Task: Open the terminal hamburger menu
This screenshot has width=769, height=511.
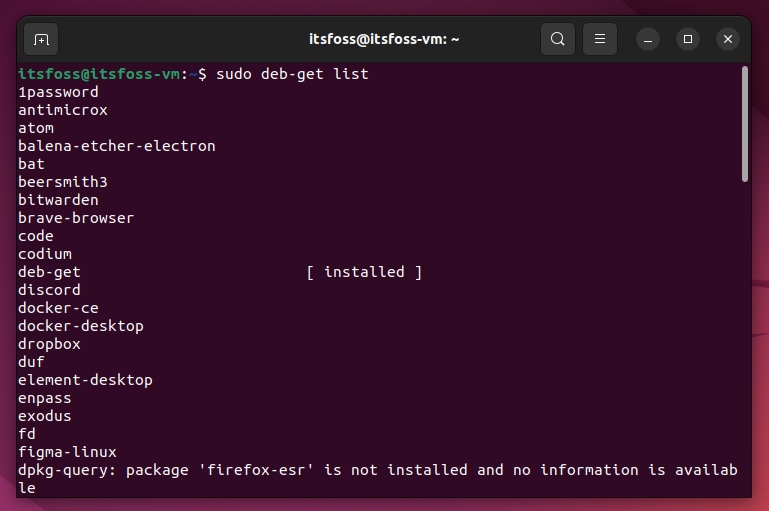Action: click(x=600, y=40)
